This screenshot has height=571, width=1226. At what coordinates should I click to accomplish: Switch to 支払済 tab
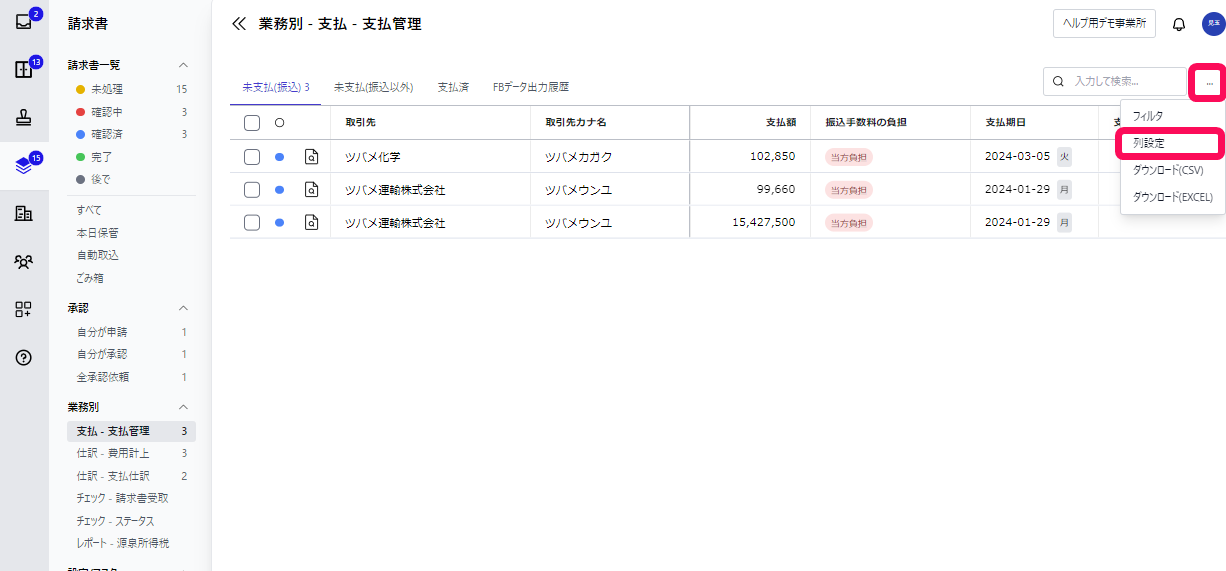point(453,88)
